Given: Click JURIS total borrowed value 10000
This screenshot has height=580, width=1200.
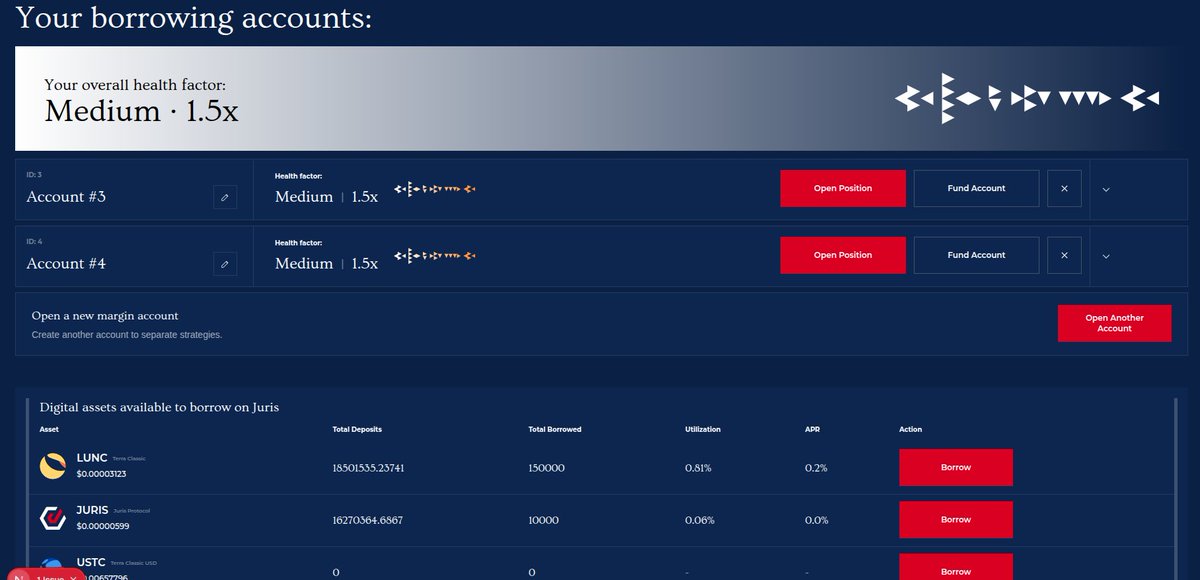Looking at the screenshot, I should [544, 520].
